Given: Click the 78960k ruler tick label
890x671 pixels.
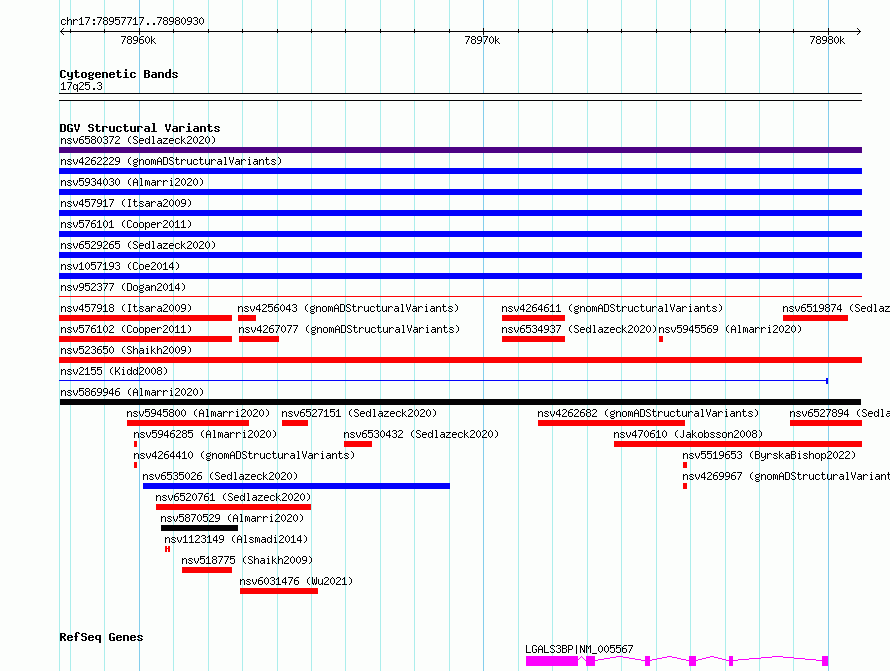Looking at the screenshot, I should [x=138, y=40].
